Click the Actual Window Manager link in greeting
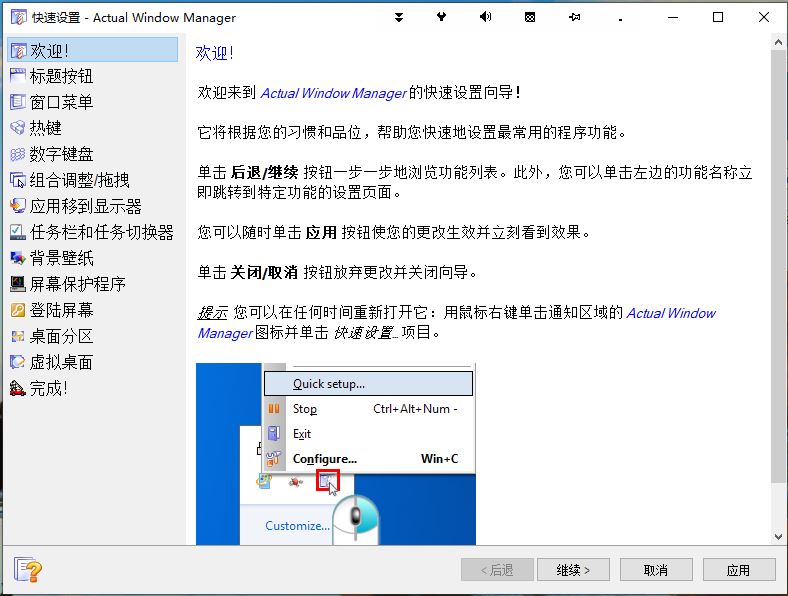 (x=333, y=93)
